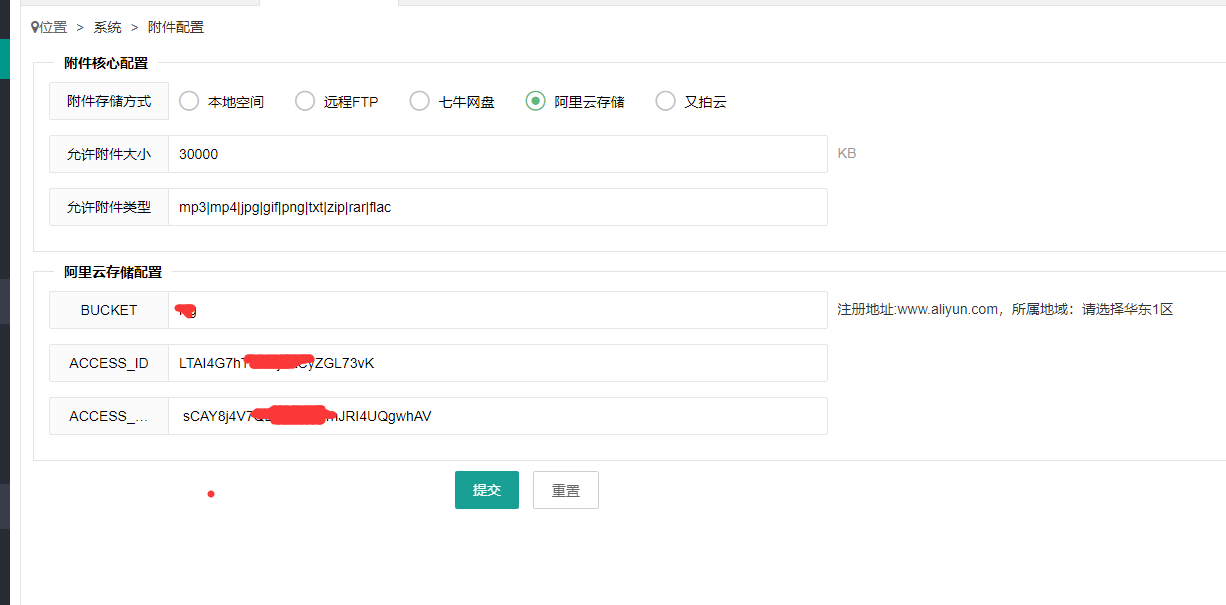Click the 阿里云存储配置 section heading

[113, 272]
